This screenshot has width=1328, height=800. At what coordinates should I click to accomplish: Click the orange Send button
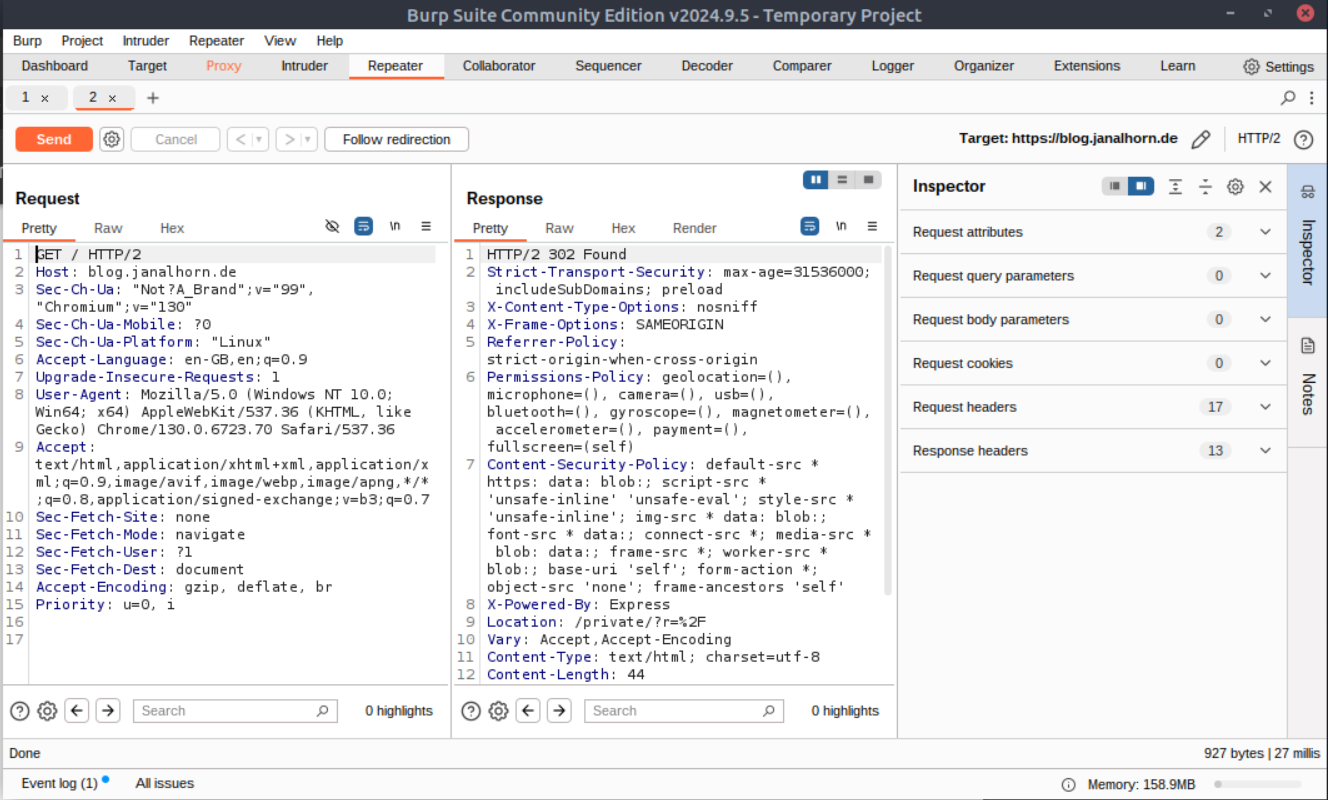pos(54,139)
